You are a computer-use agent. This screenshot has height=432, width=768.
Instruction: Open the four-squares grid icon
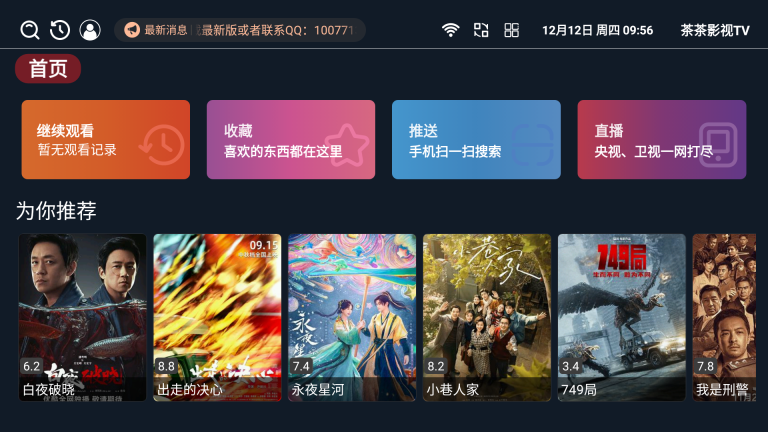click(x=511, y=30)
